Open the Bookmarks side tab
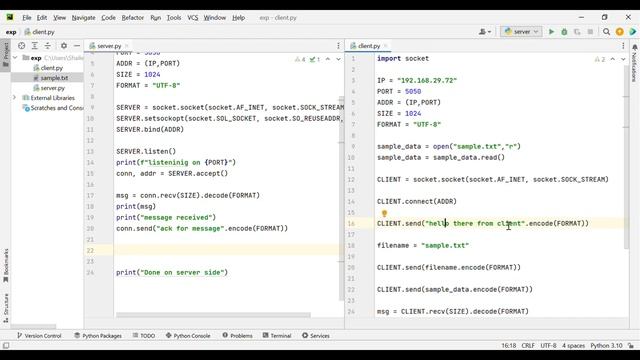 (6, 266)
